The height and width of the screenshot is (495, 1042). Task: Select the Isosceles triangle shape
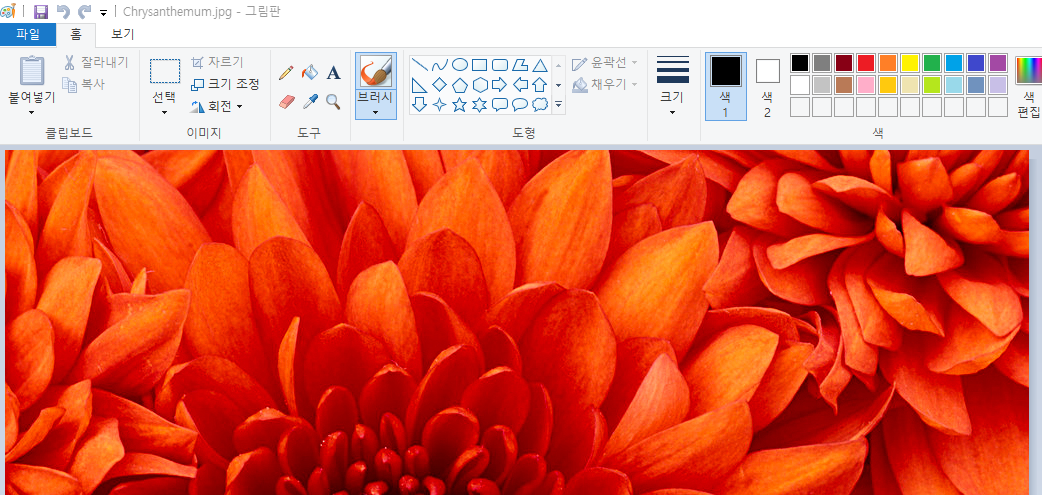pos(540,64)
